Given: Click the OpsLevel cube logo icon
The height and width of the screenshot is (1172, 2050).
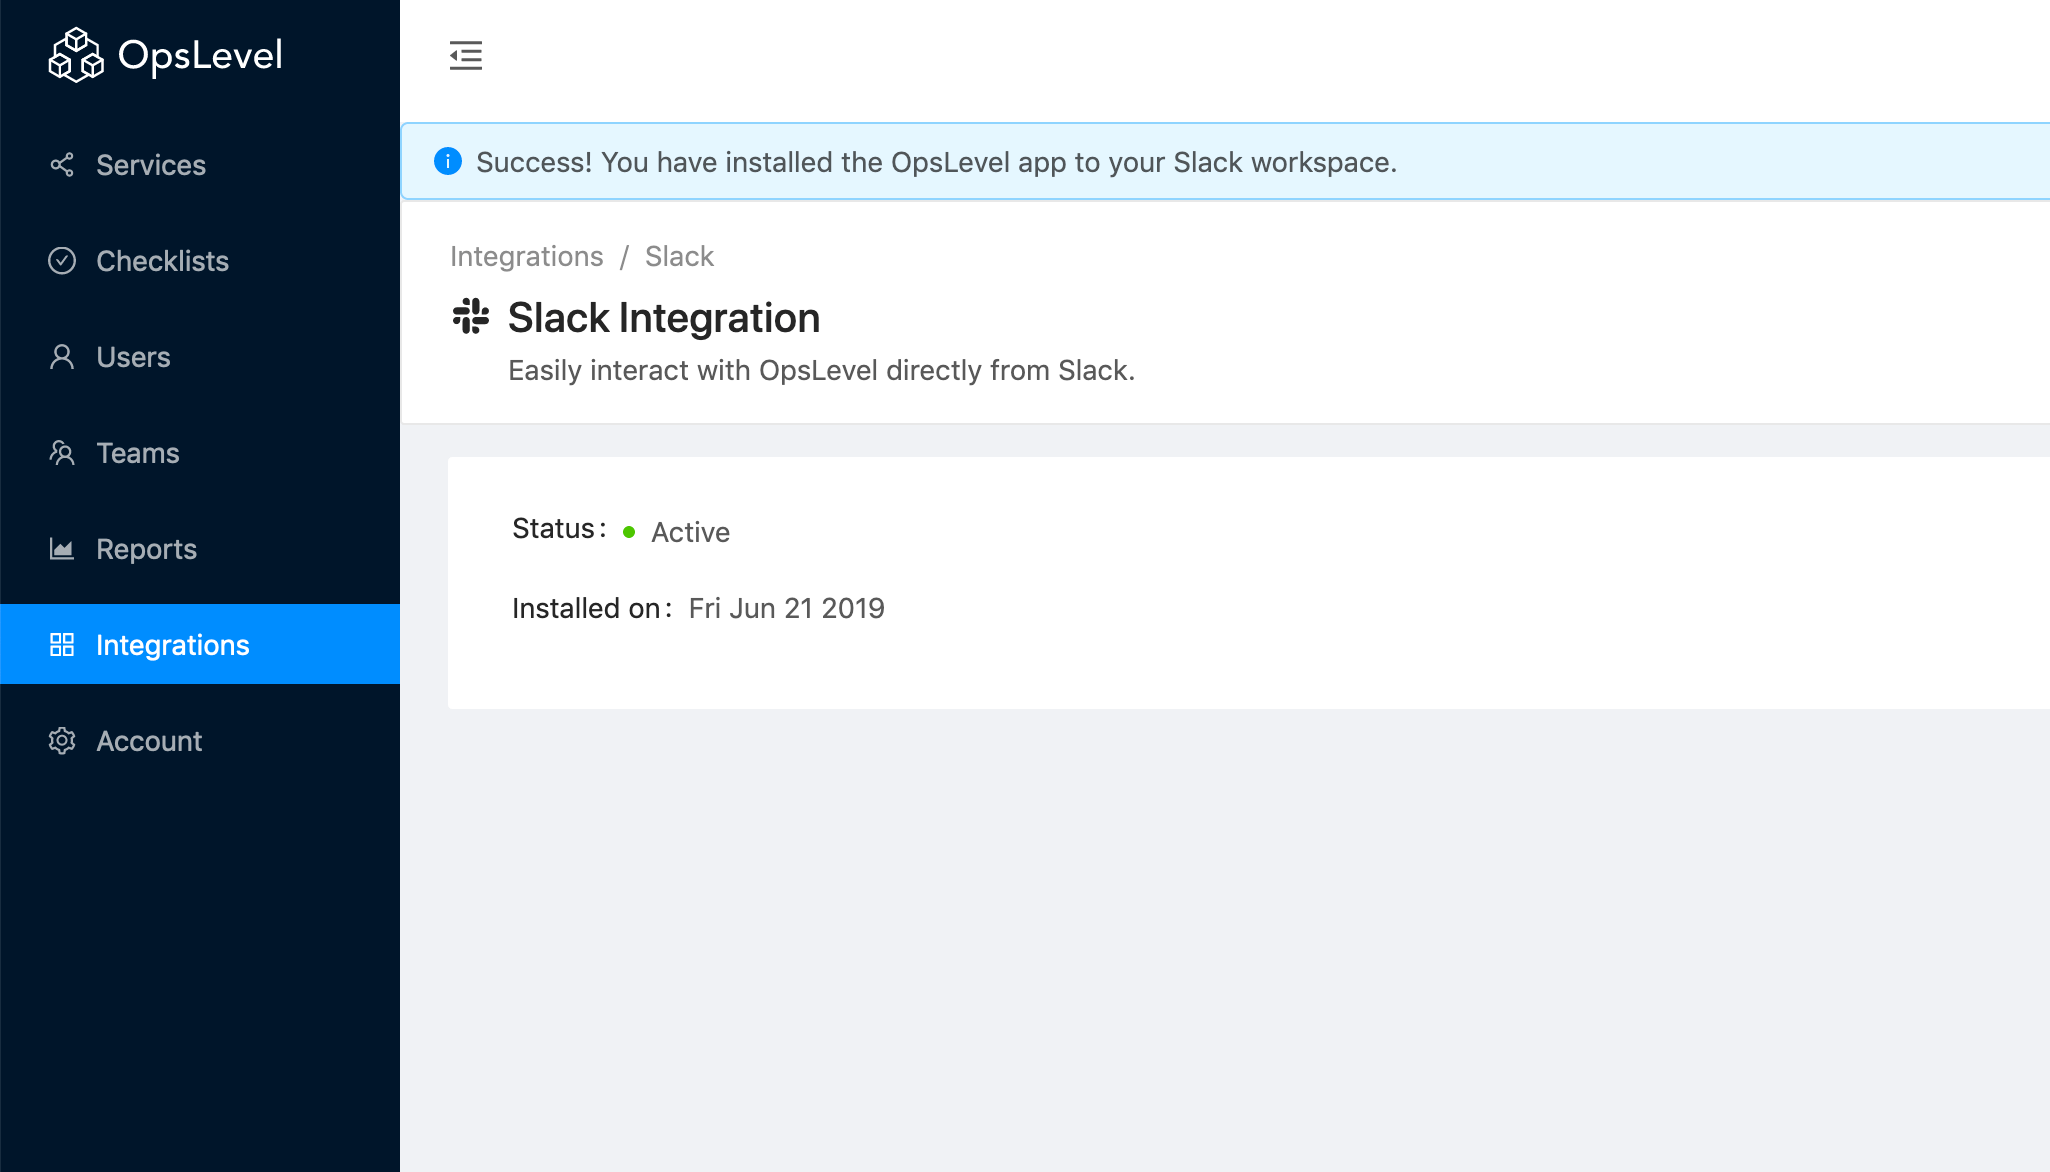Looking at the screenshot, I should pos(76,55).
